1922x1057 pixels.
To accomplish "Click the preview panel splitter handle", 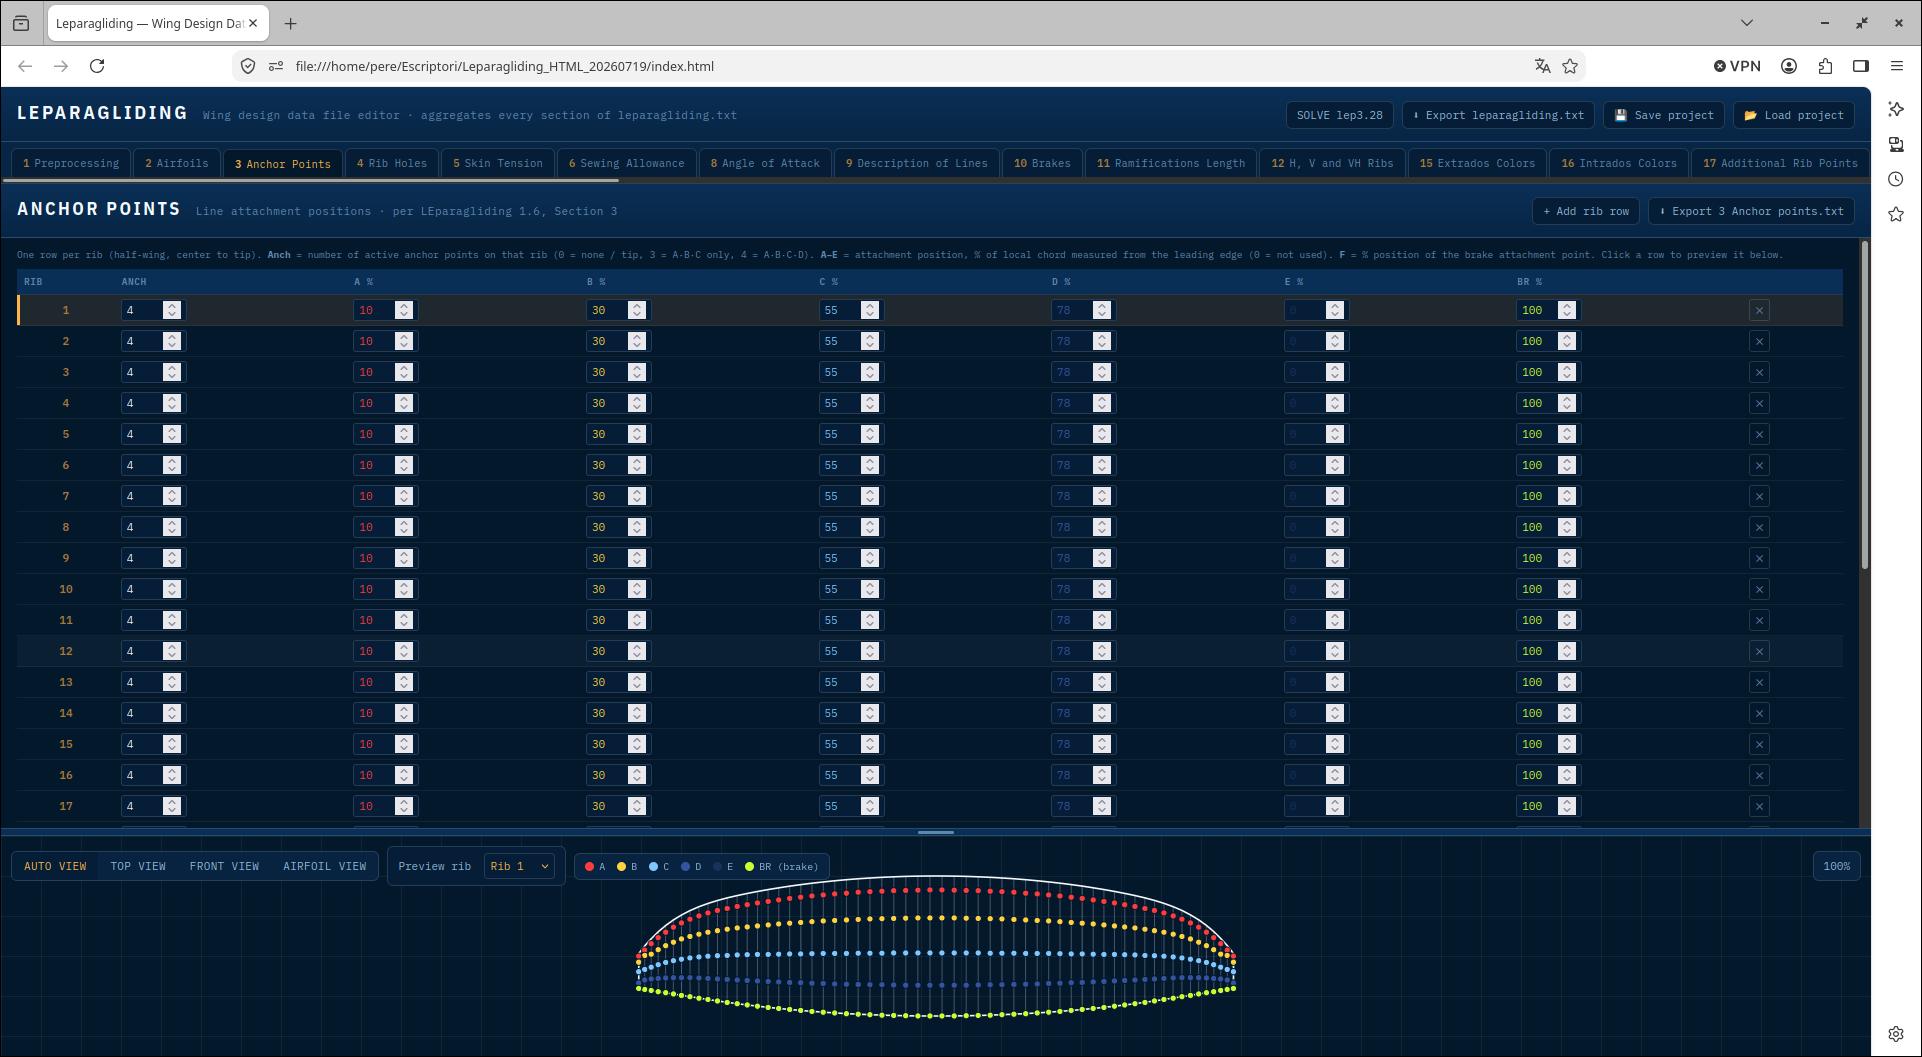I will (935, 832).
